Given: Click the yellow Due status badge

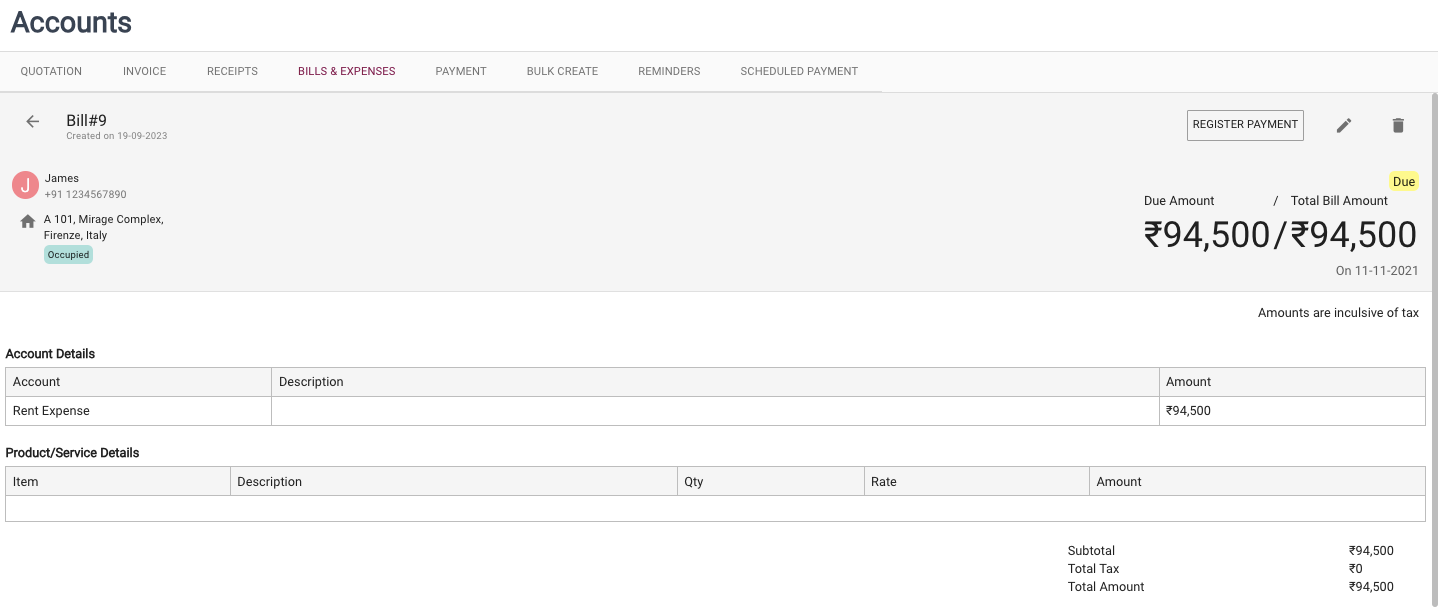Looking at the screenshot, I should tap(1403, 182).
